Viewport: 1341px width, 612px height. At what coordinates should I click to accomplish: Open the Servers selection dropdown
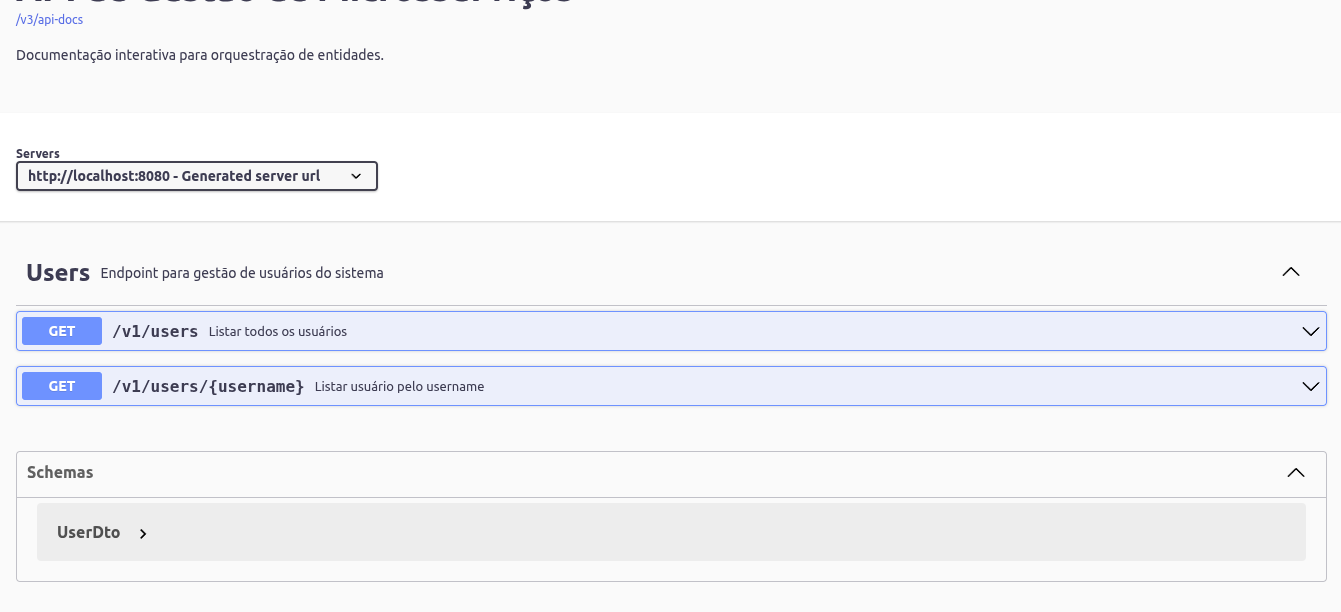tap(196, 175)
